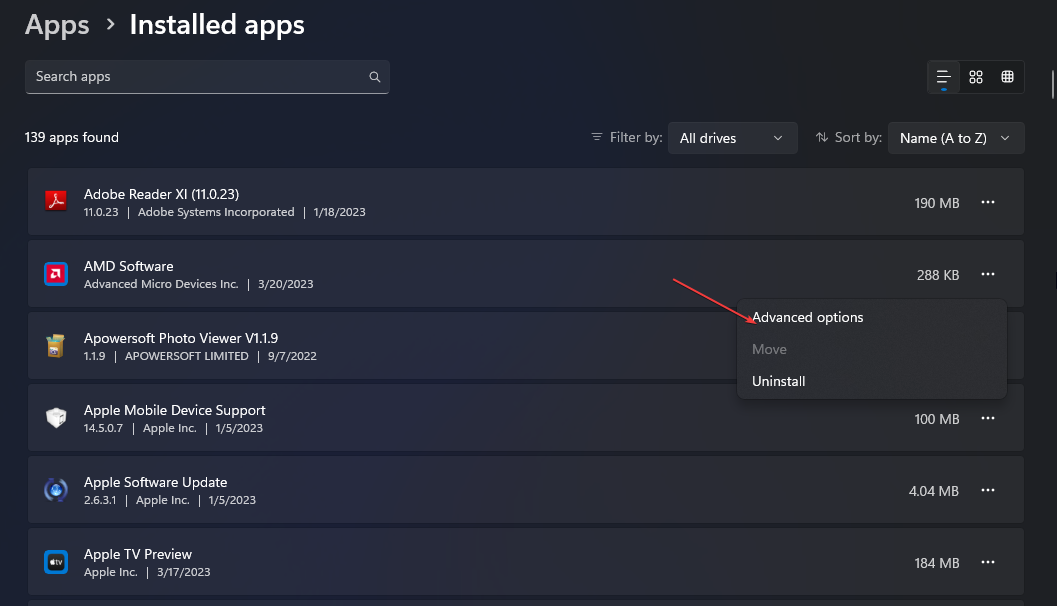This screenshot has height=606, width=1057.
Task: Open more options for Apple Mobile Device Support
Action: 988,418
